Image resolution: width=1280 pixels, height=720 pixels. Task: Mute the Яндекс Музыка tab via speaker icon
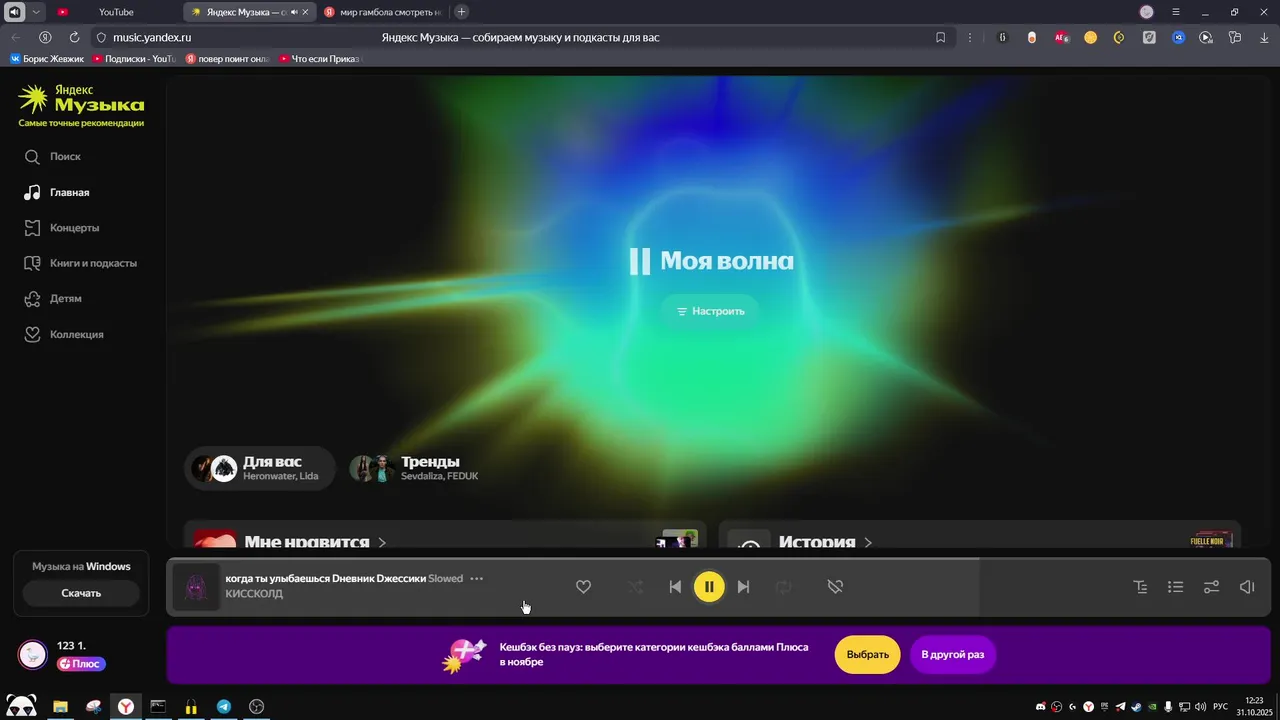(294, 12)
